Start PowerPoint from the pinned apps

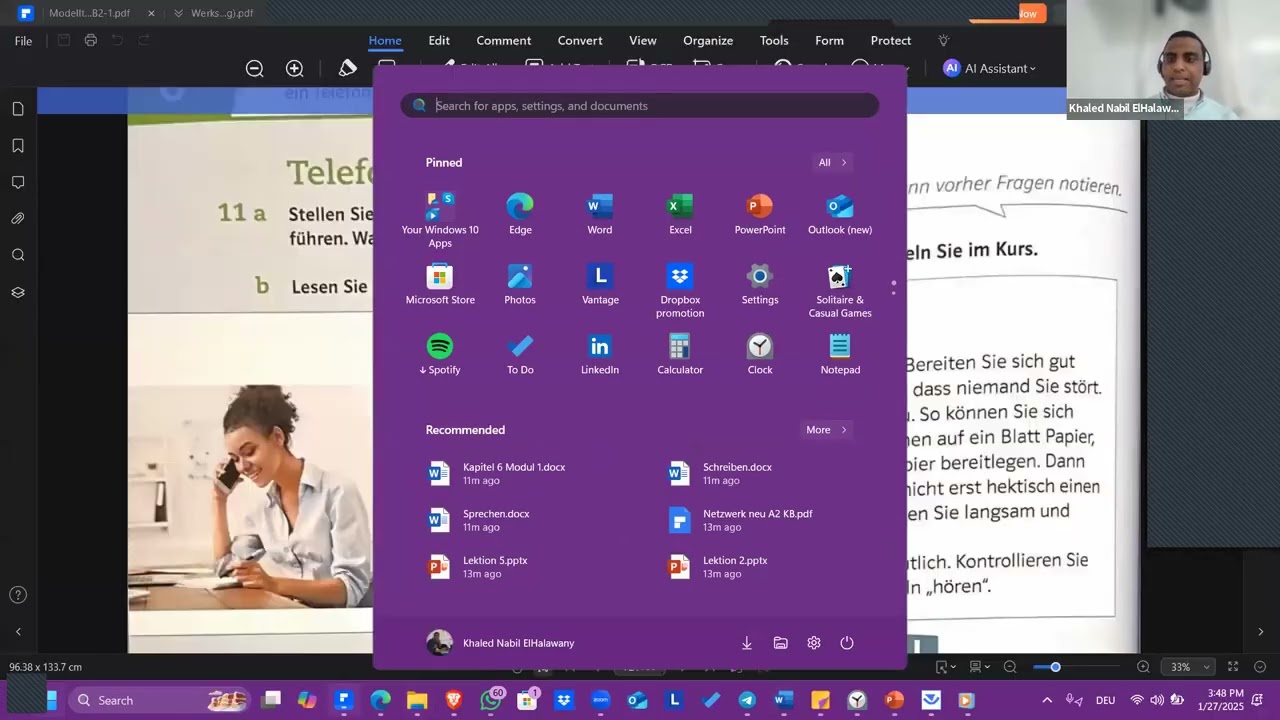click(x=760, y=214)
